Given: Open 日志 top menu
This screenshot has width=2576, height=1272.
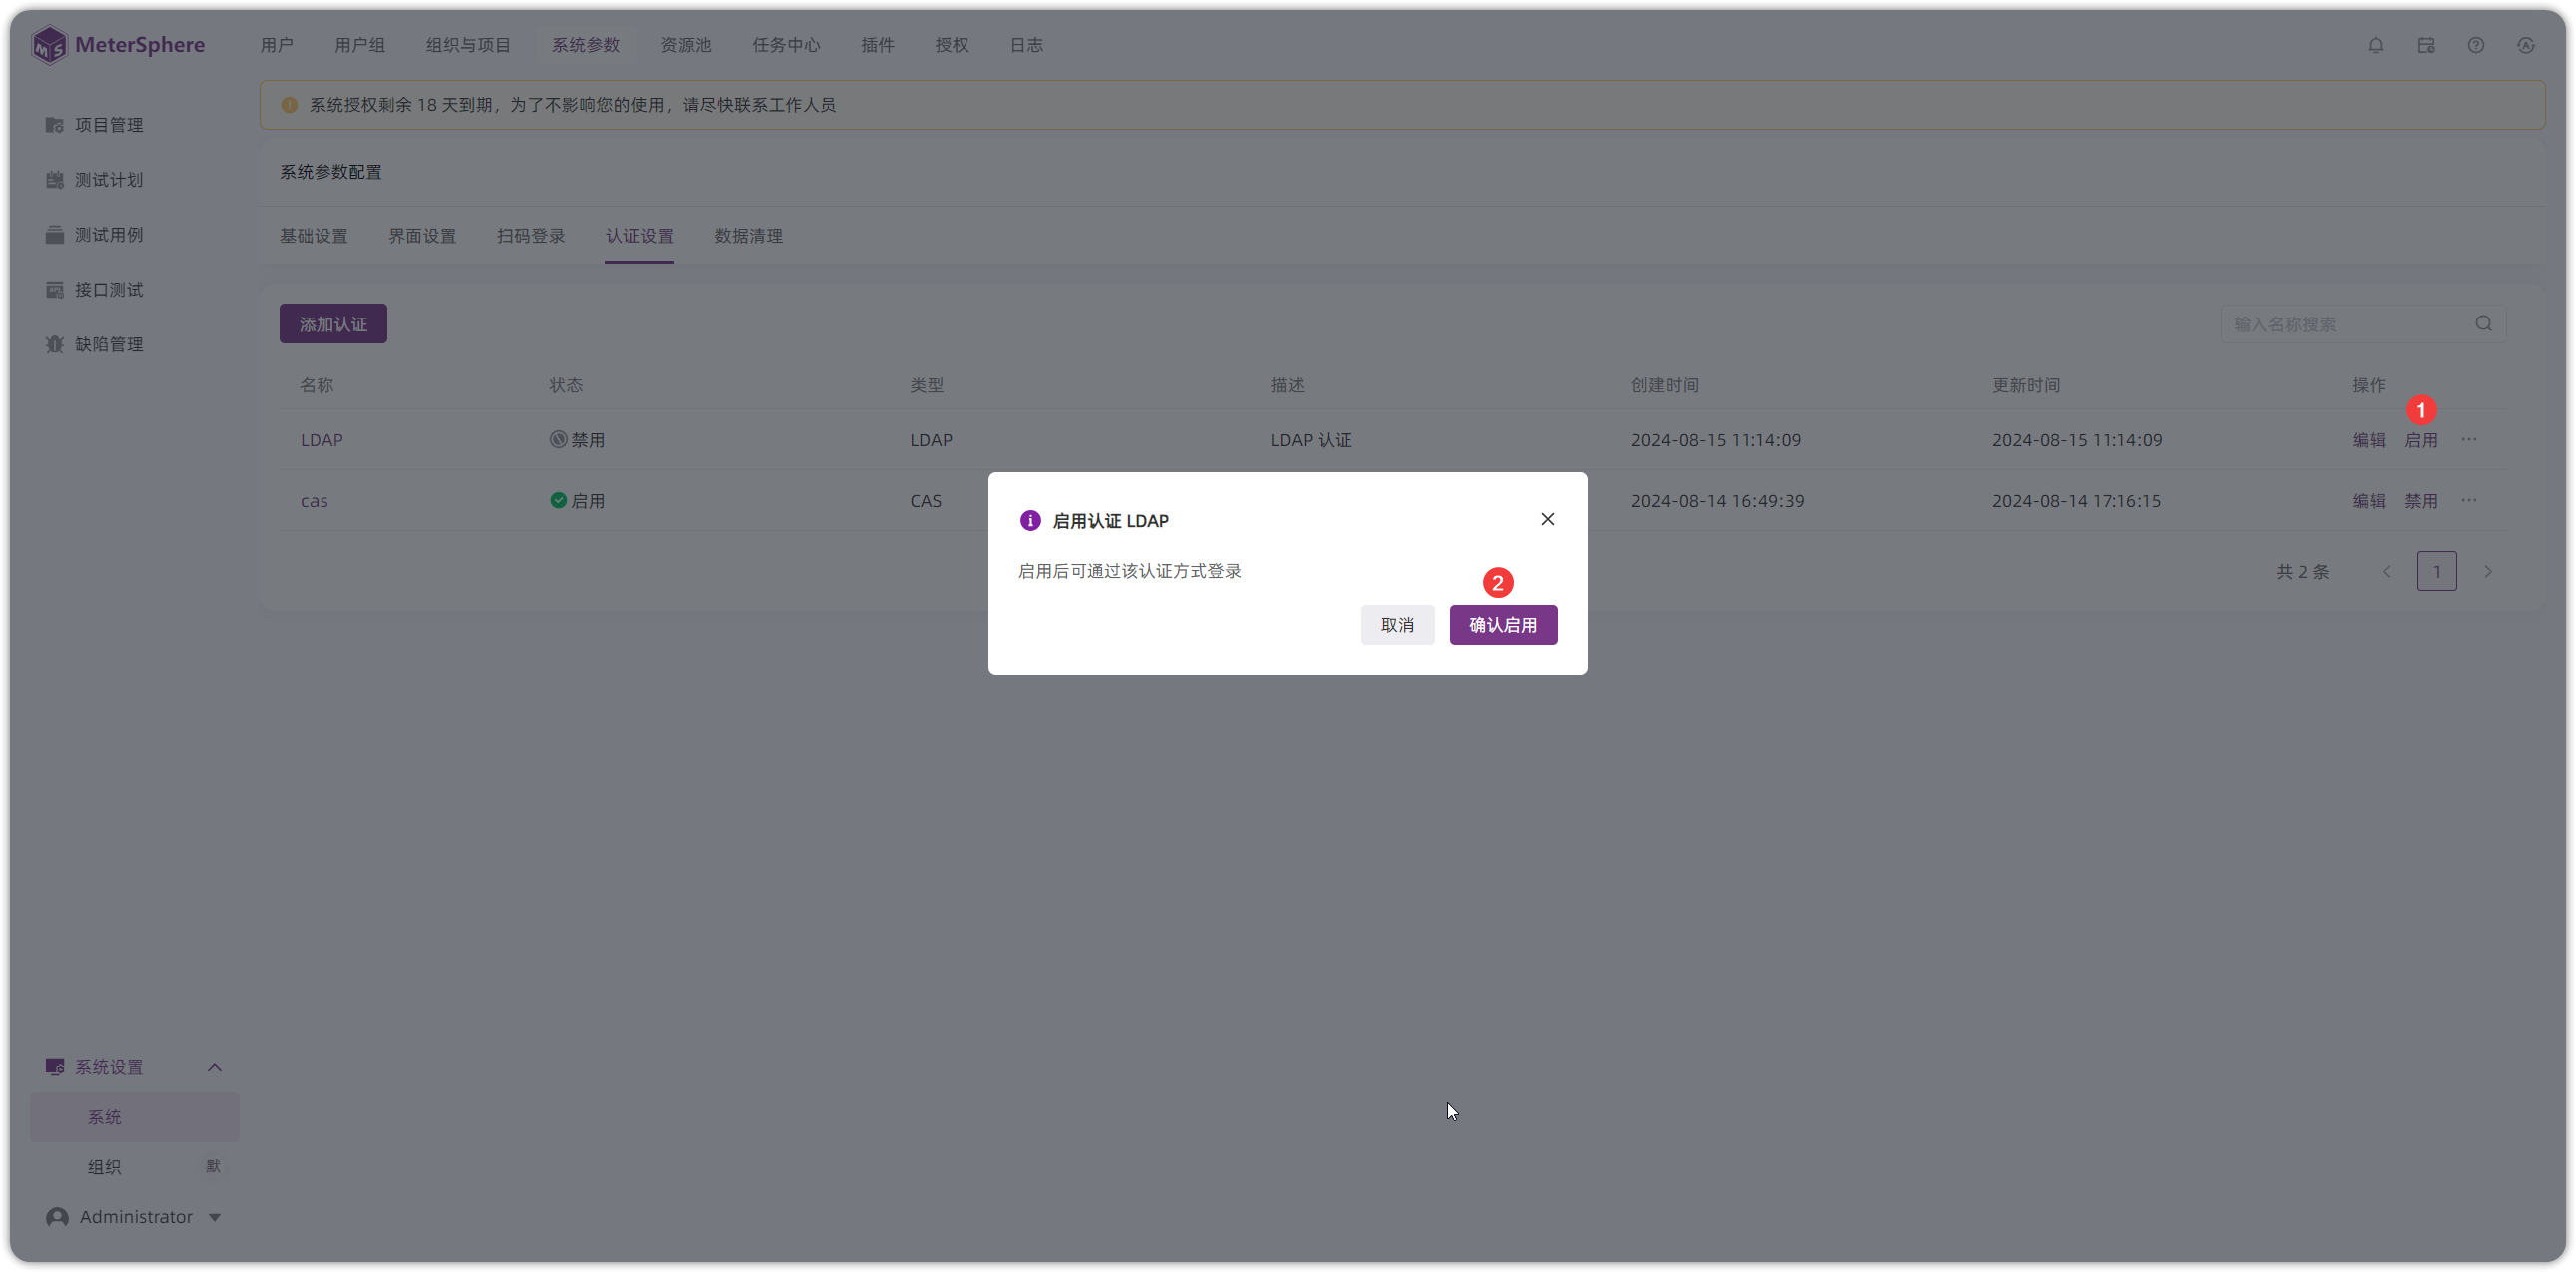Looking at the screenshot, I should tap(1026, 45).
